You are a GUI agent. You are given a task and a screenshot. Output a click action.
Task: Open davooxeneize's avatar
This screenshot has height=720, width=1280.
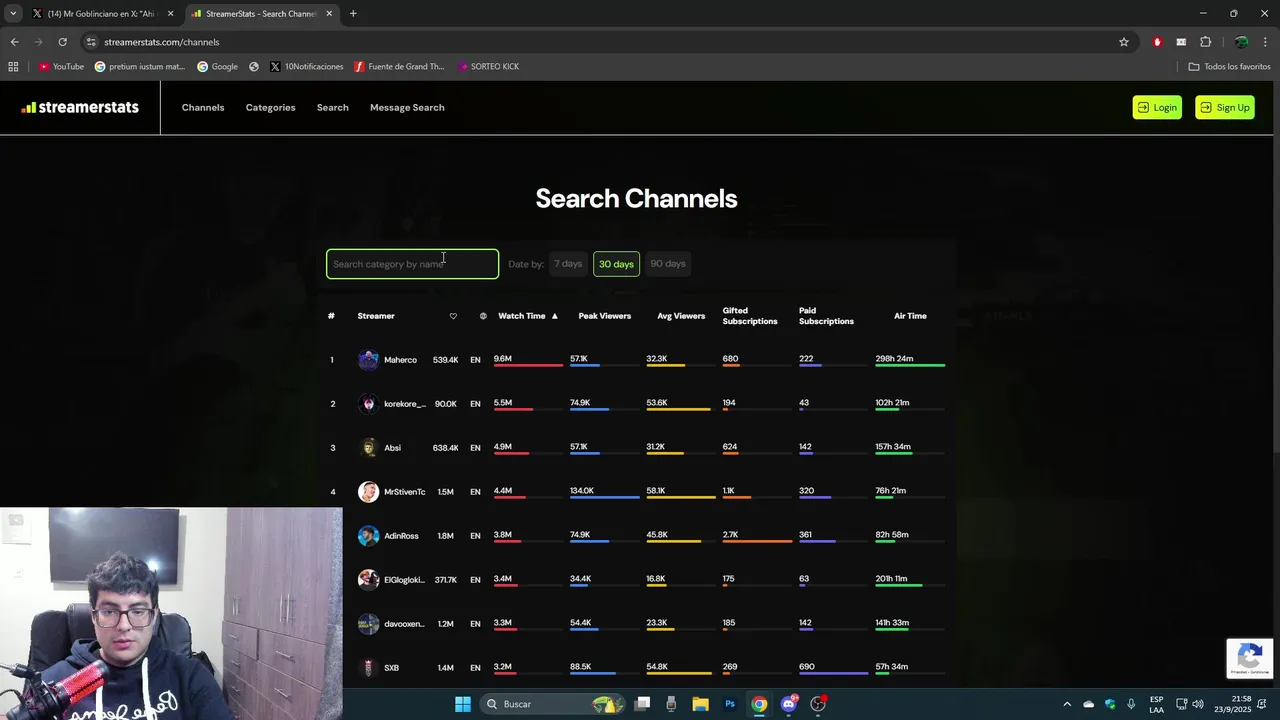[369, 624]
